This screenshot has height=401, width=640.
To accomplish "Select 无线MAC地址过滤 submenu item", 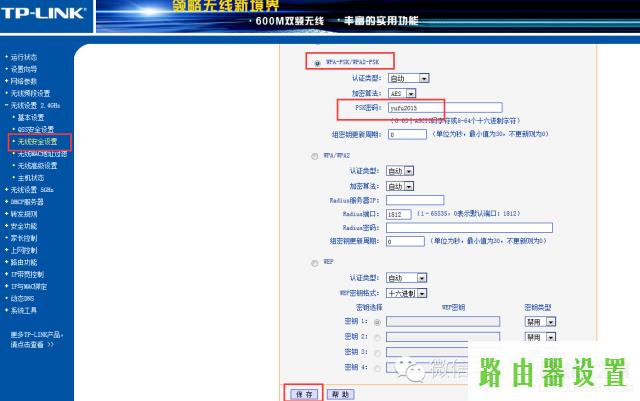I will point(42,154).
